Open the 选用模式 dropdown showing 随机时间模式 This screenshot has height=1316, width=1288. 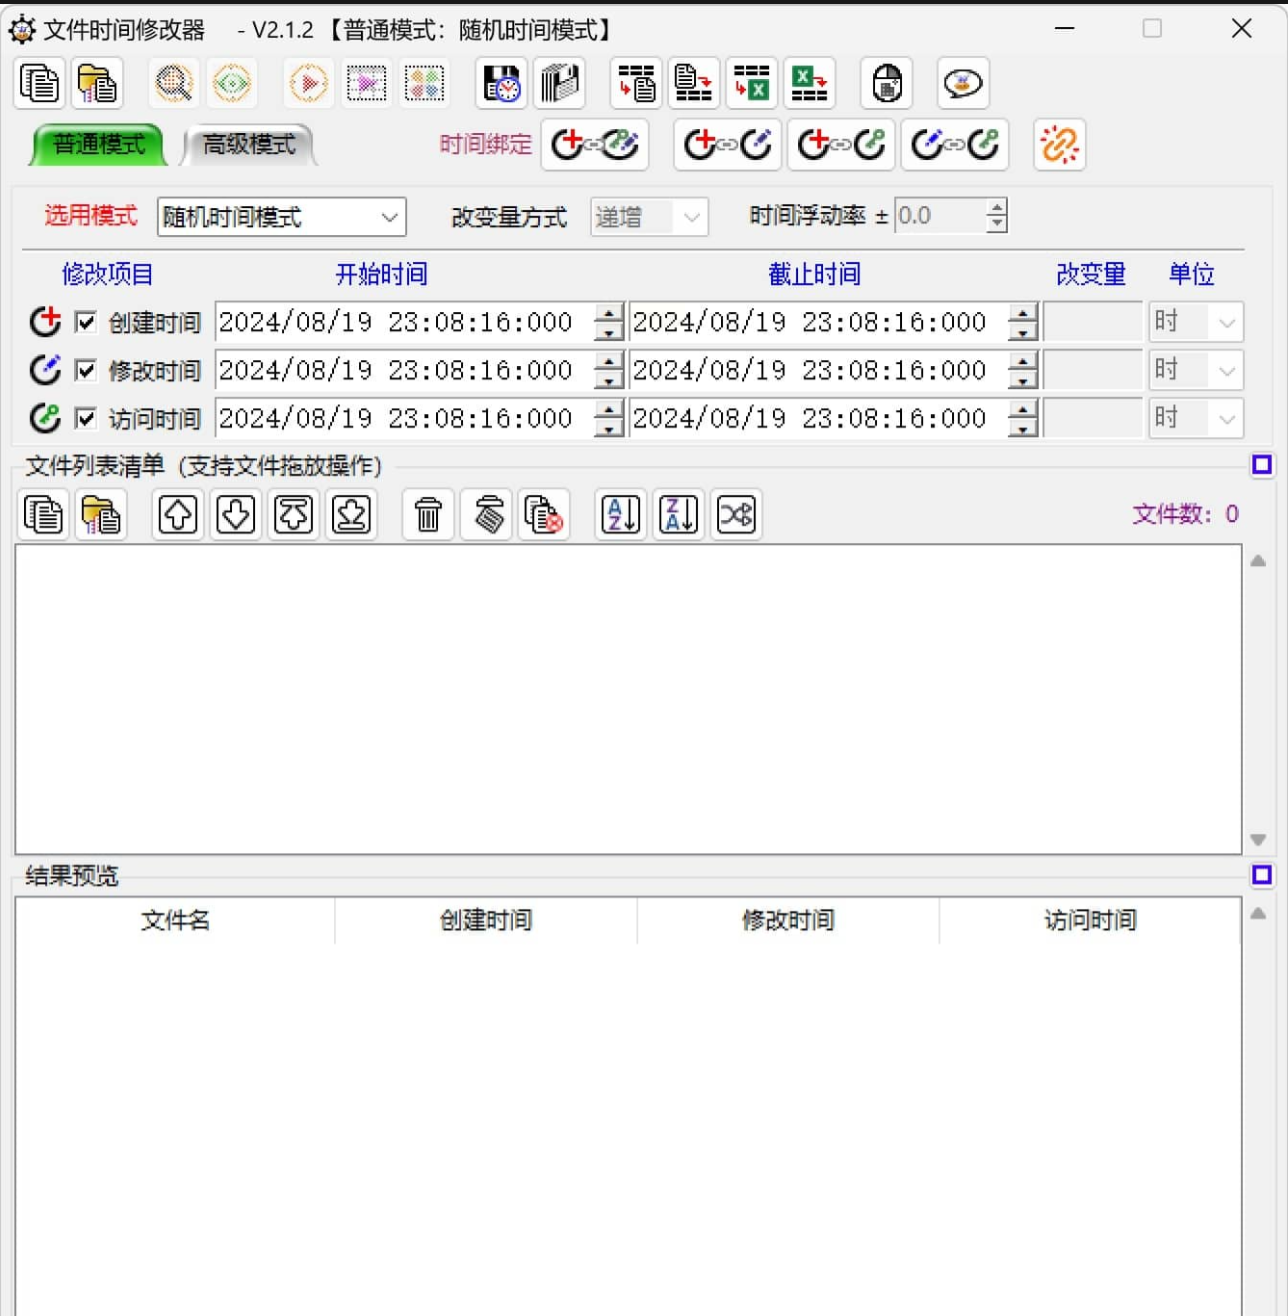point(281,217)
